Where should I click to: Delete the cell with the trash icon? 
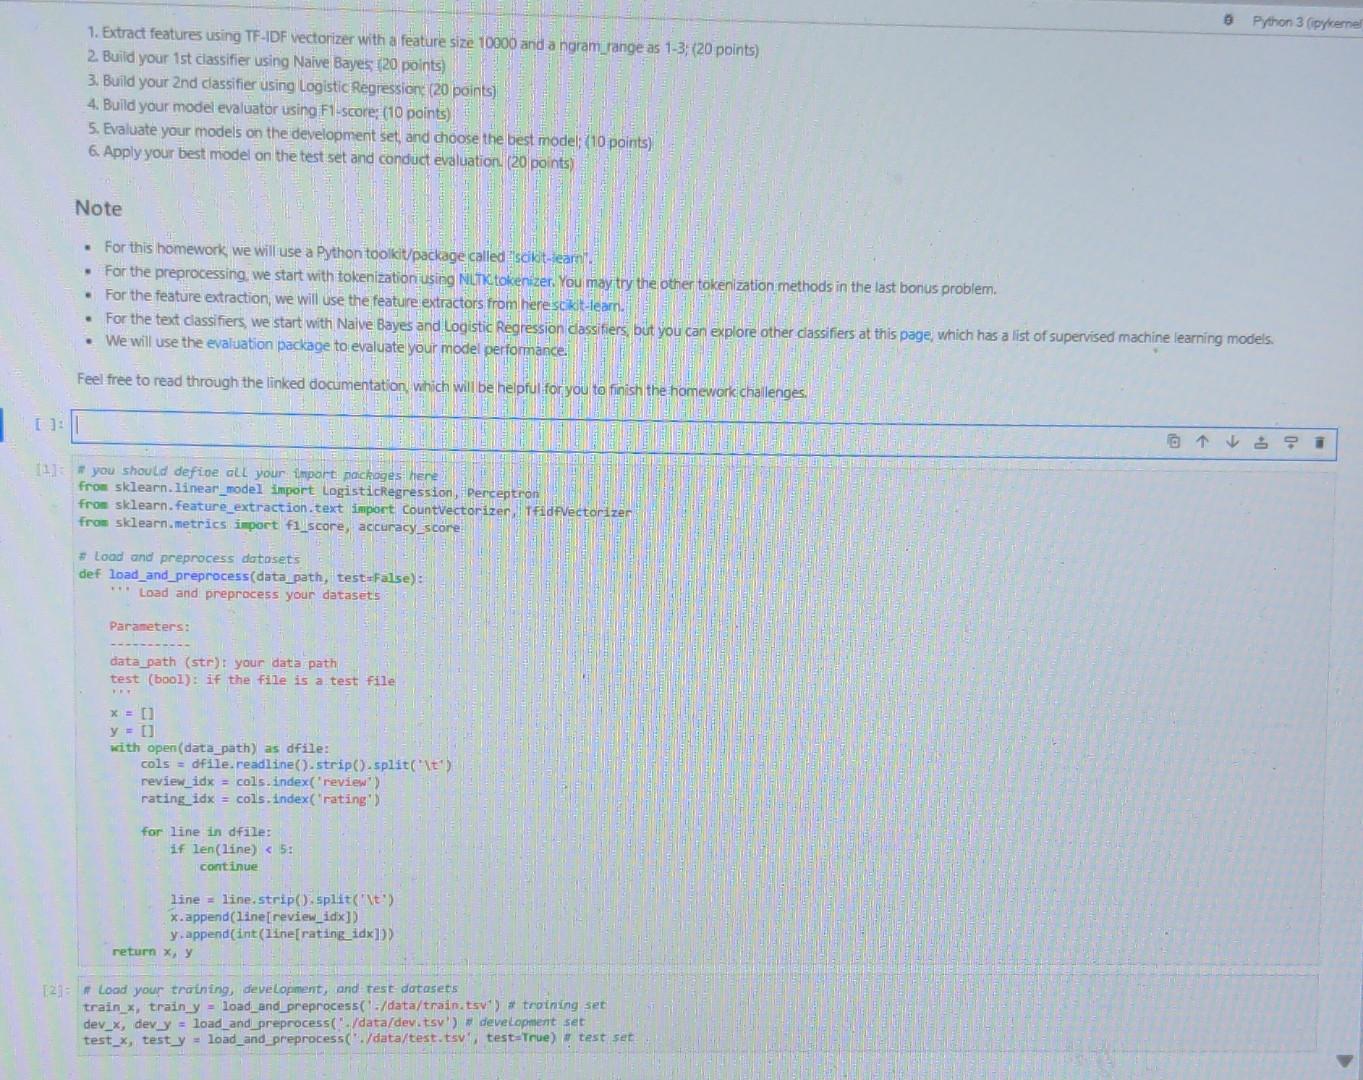pyautogui.click(x=1319, y=442)
